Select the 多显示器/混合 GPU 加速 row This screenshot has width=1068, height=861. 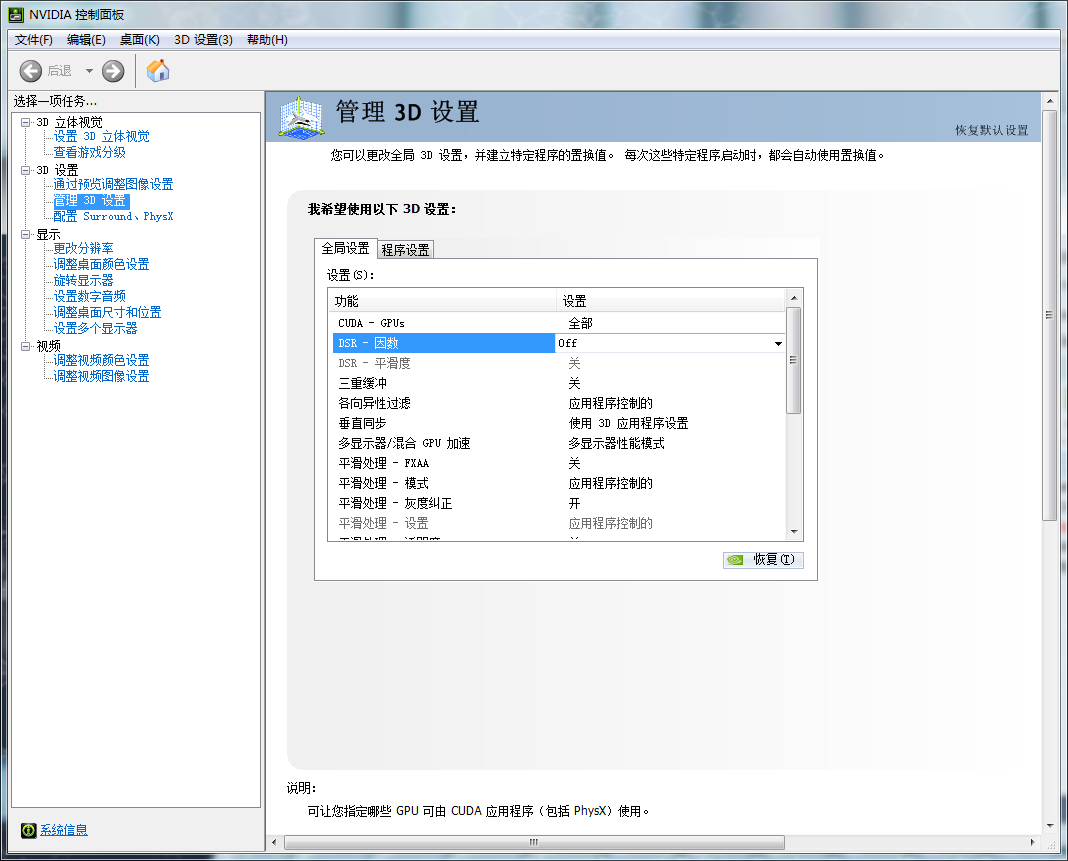(559, 443)
